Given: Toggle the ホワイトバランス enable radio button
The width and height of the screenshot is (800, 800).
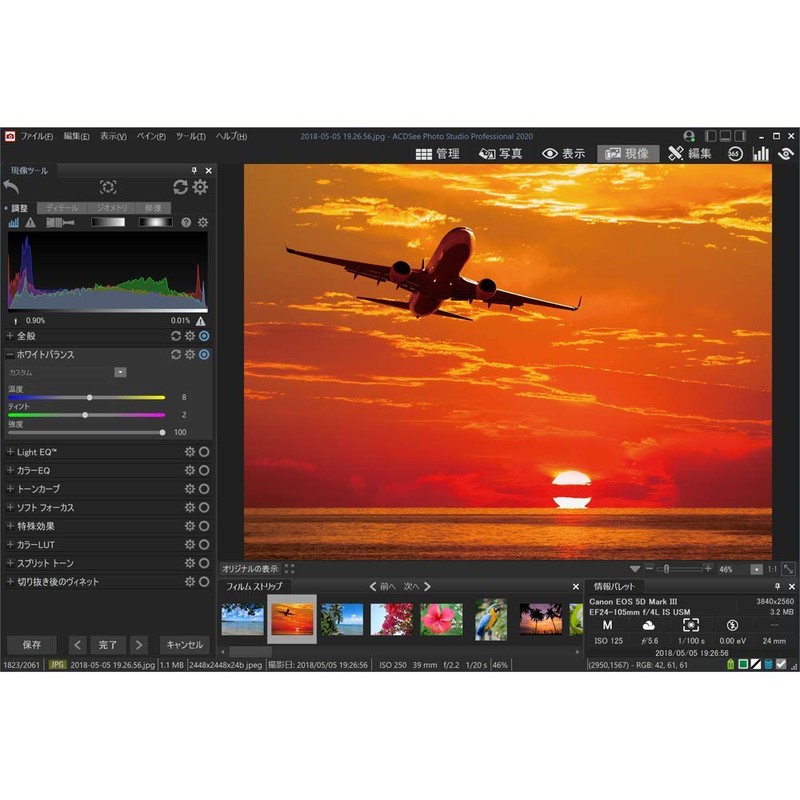Looking at the screenshot, I should click(x=203, y=353).
